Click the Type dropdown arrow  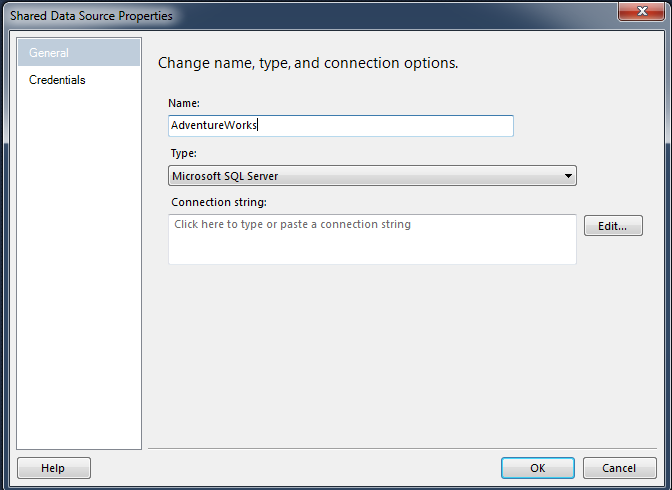[x=568, y=176]
